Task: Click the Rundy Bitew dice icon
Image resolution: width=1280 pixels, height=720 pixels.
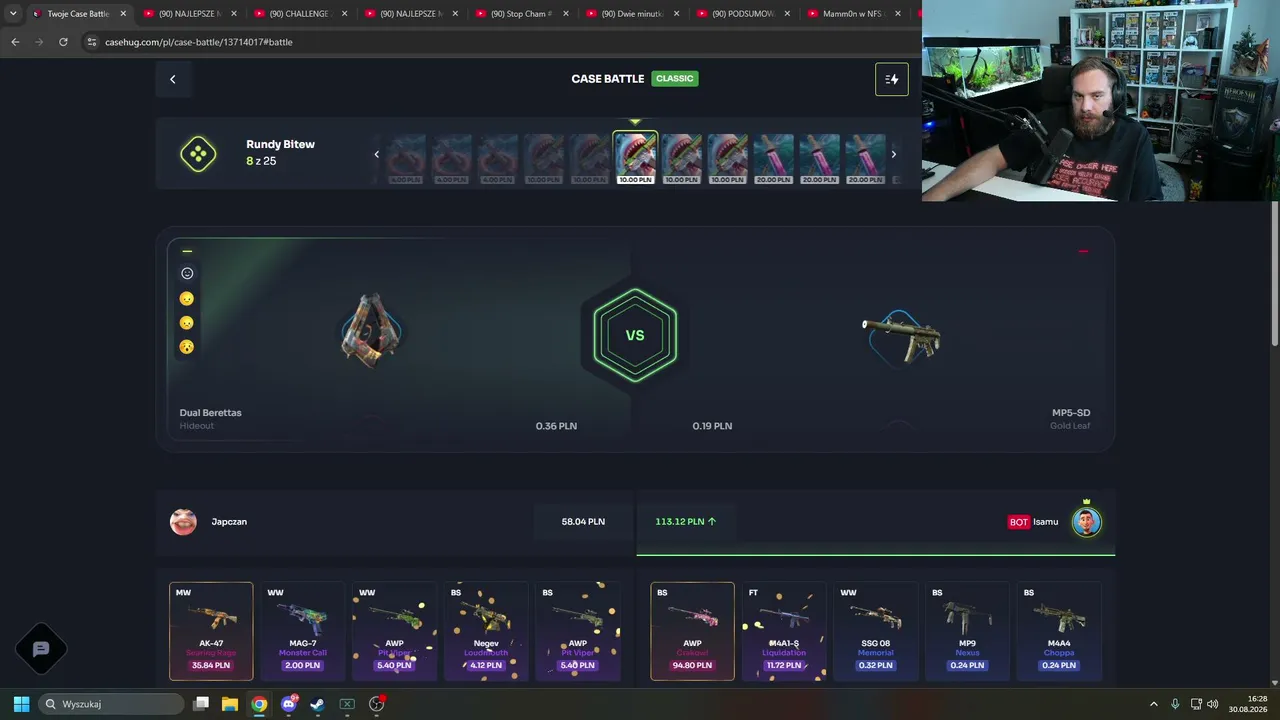Action: point(198,153)
